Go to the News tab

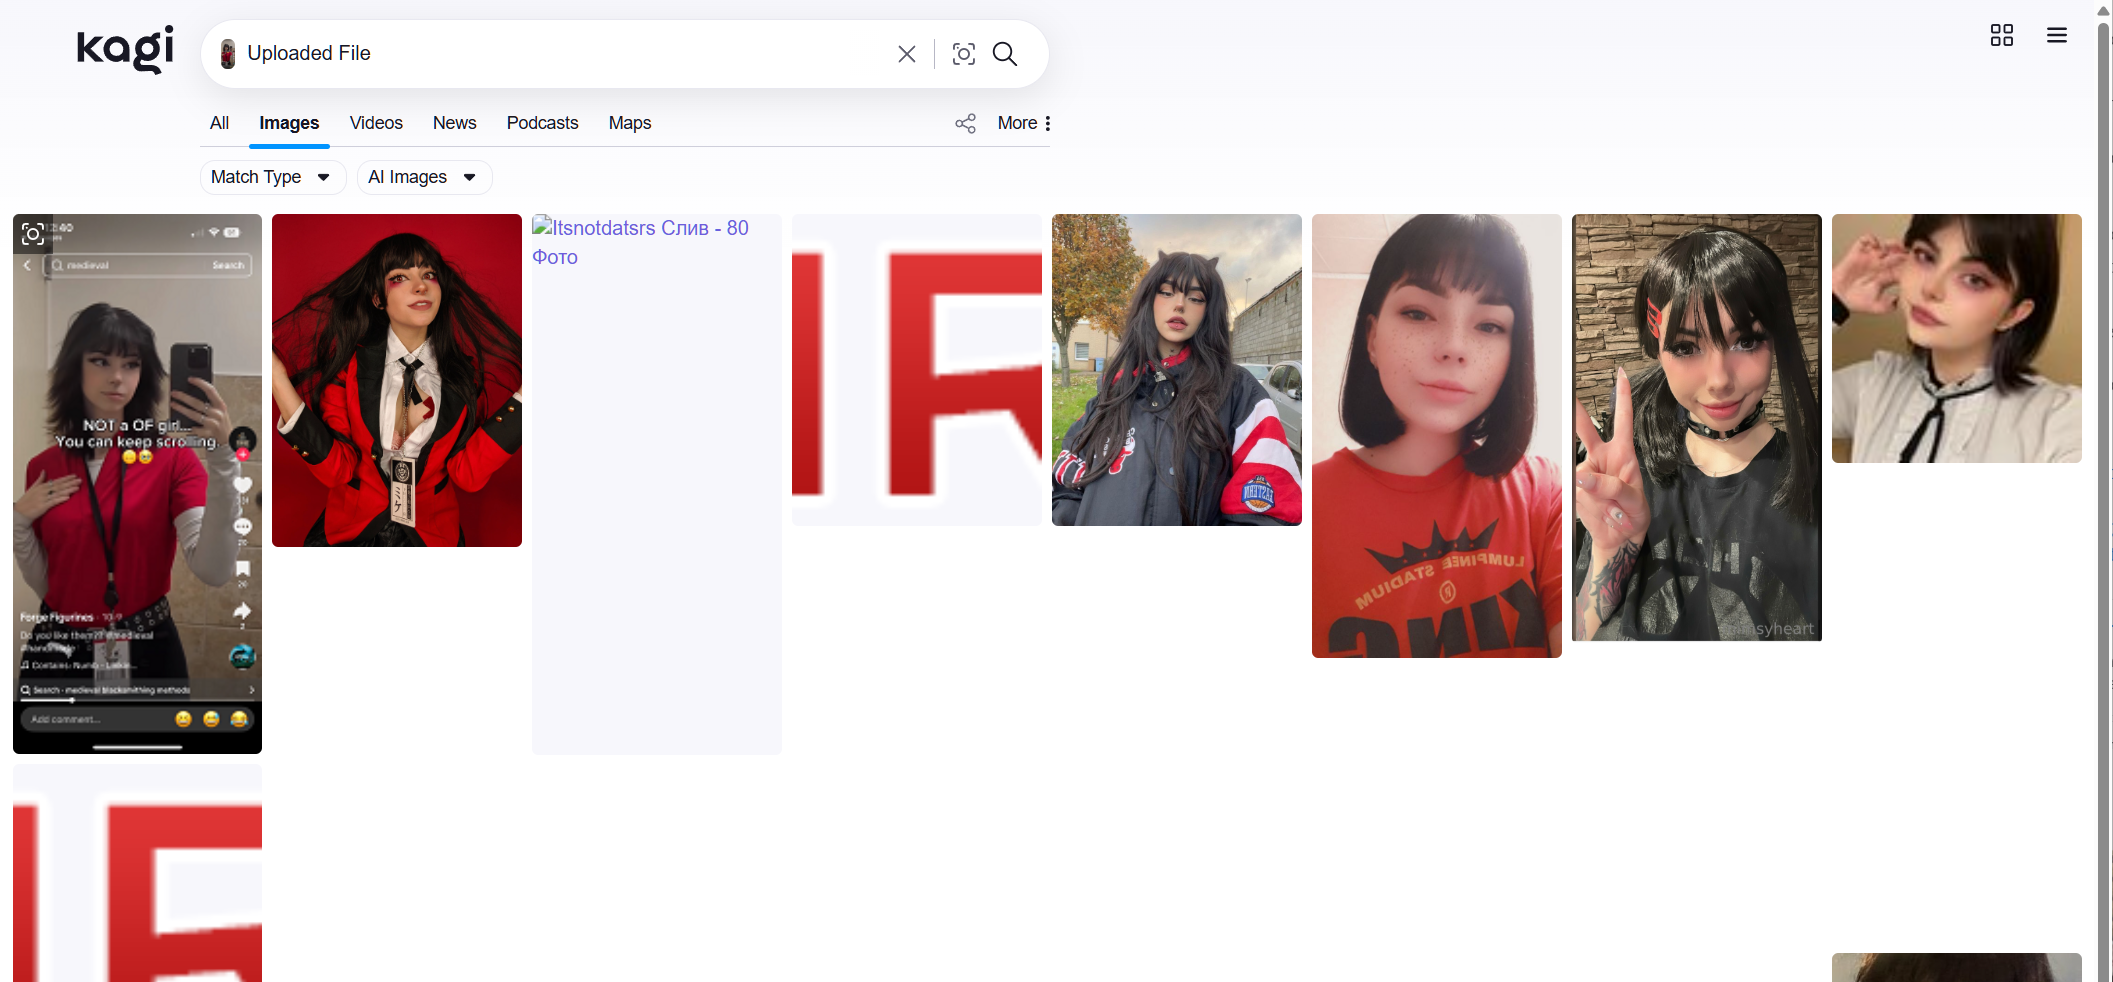pyautogui.click(x=454, y=123)
